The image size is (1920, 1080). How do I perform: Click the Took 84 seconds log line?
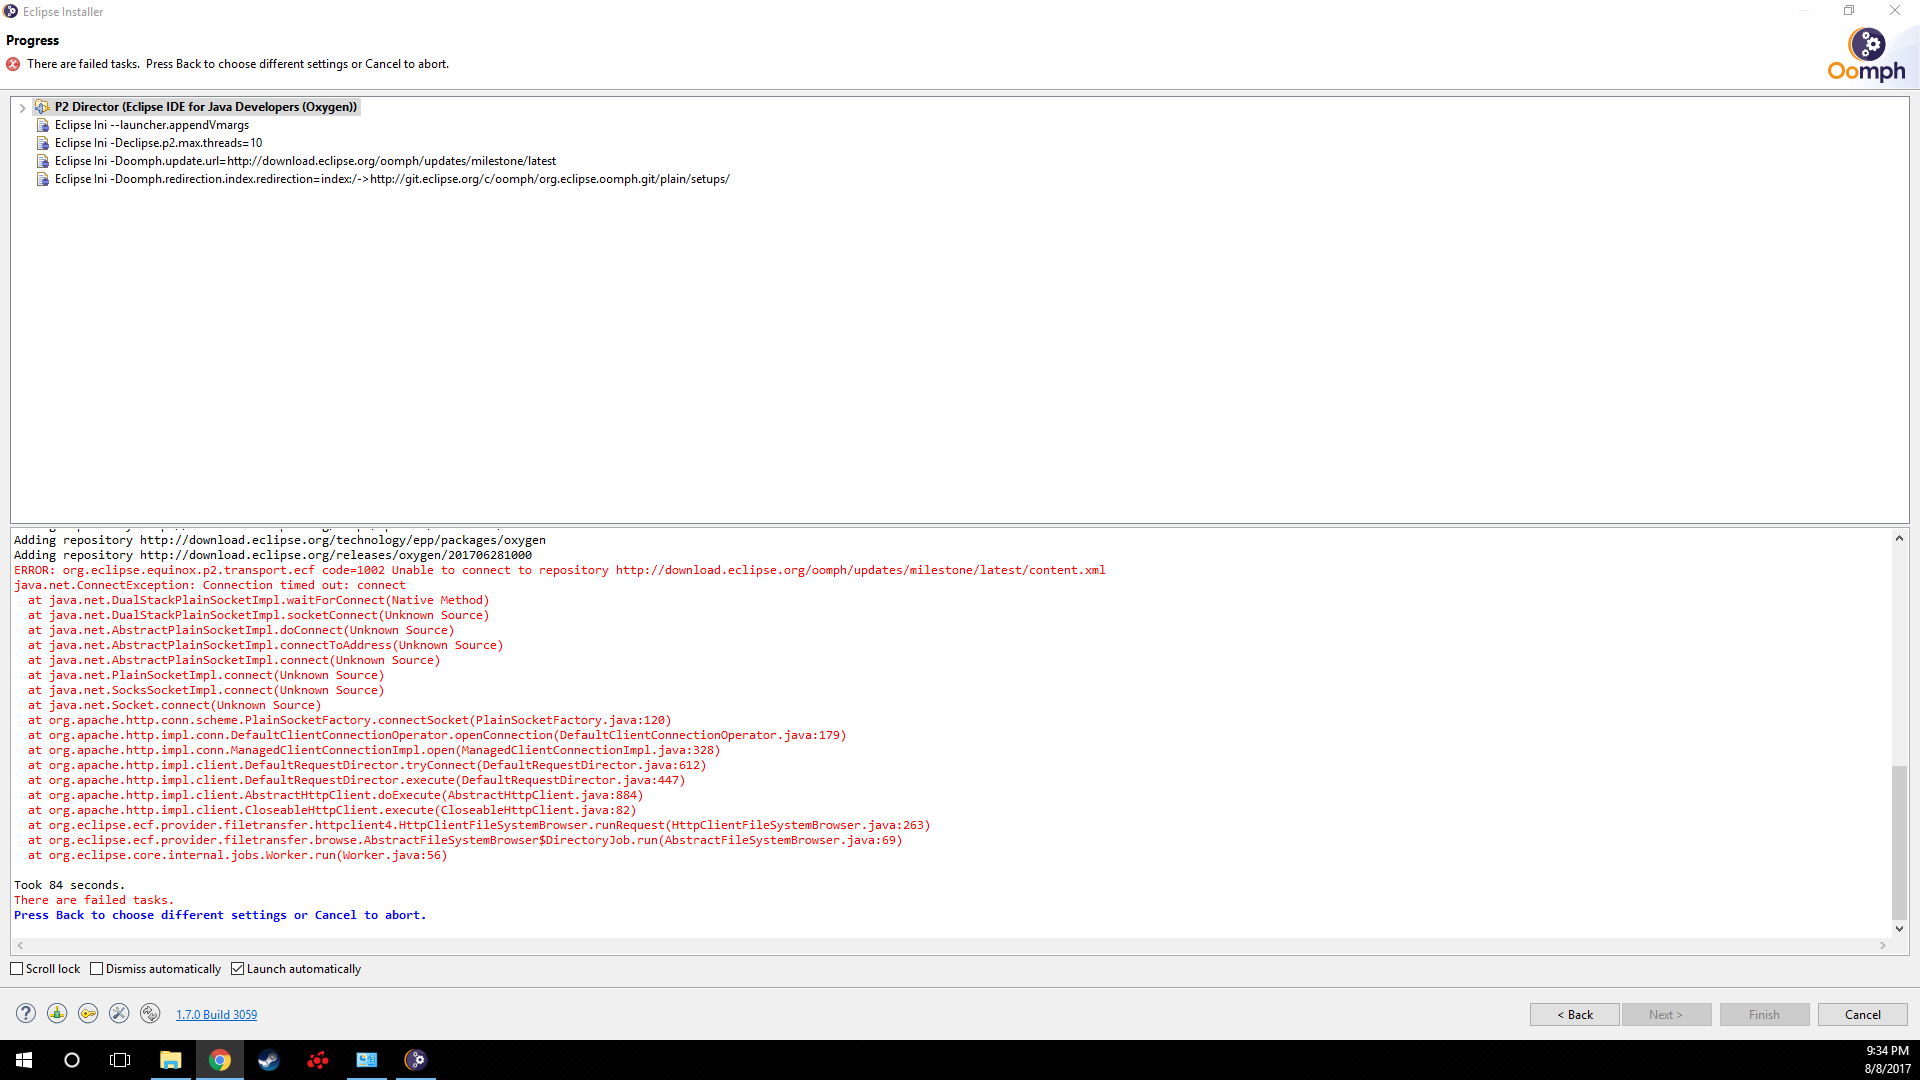pos(70,885)
